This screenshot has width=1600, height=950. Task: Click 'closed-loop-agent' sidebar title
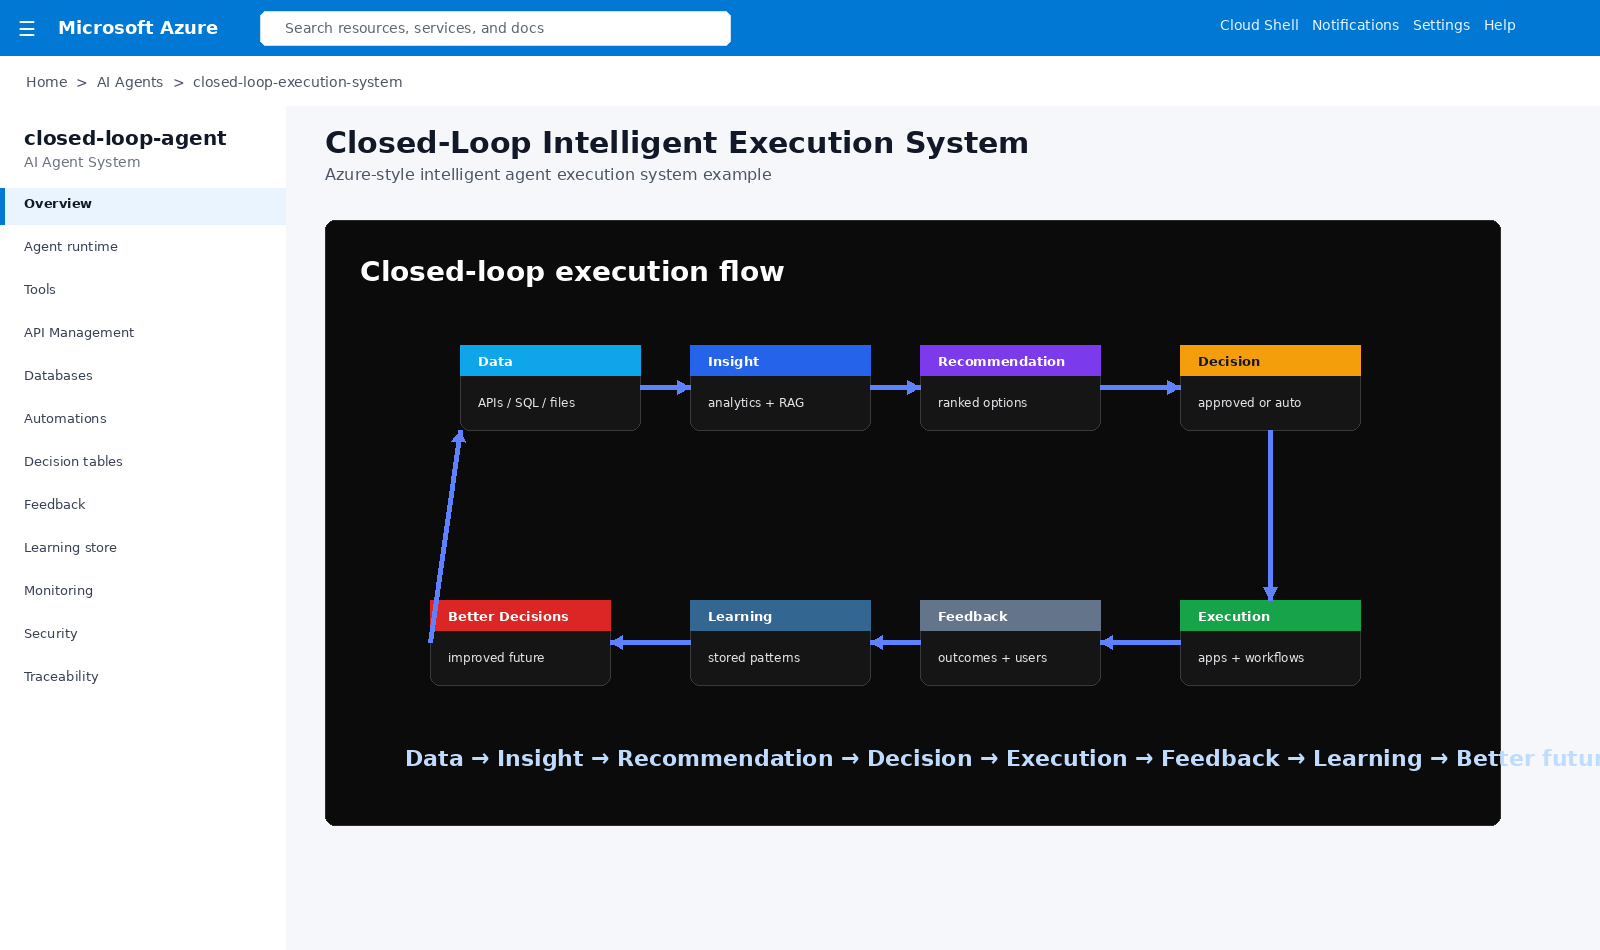click(x=125, y=138)
